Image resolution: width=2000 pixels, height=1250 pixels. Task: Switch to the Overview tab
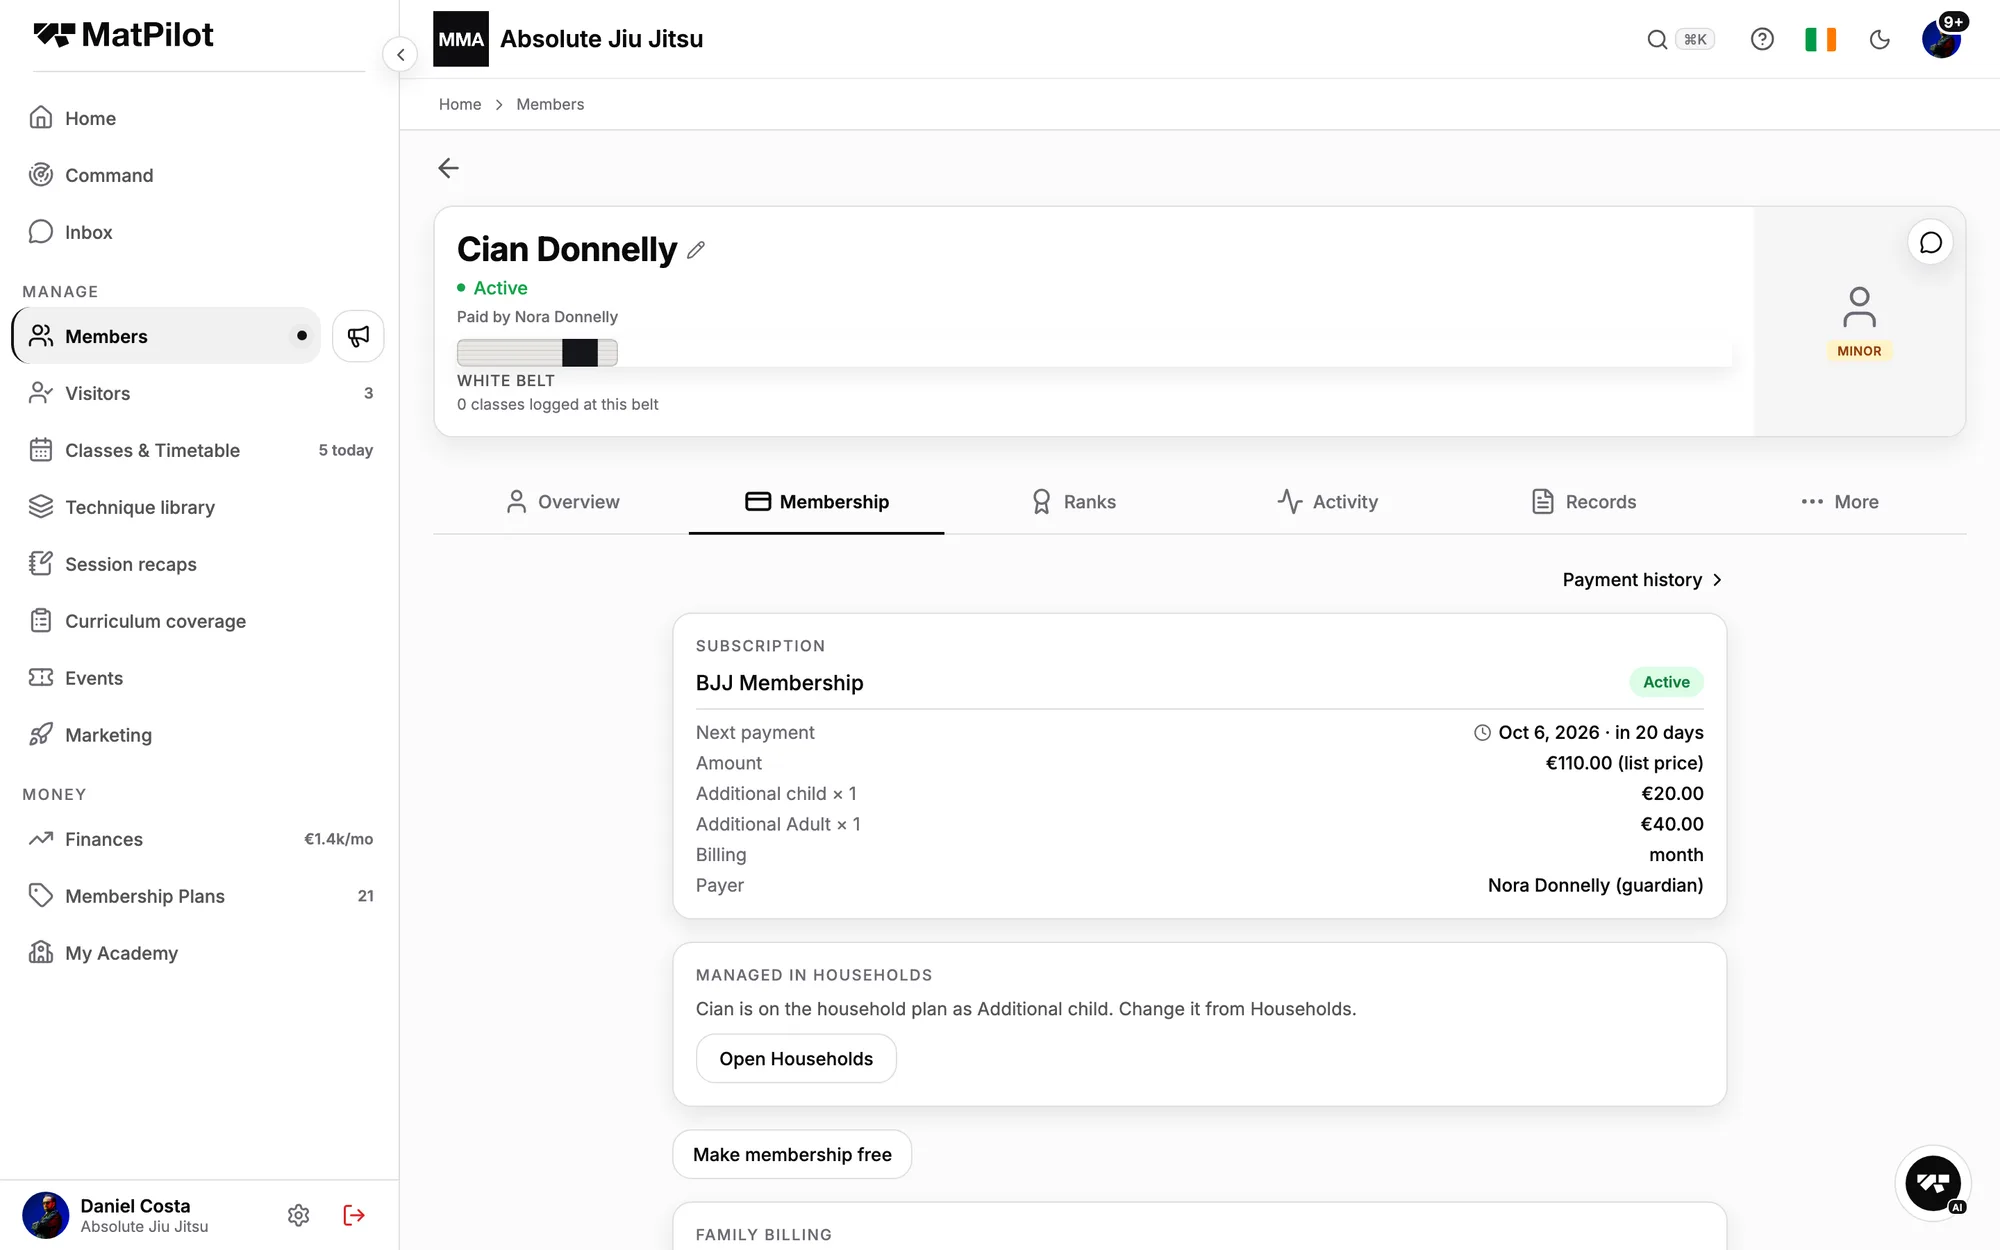[x=562, y=502]
